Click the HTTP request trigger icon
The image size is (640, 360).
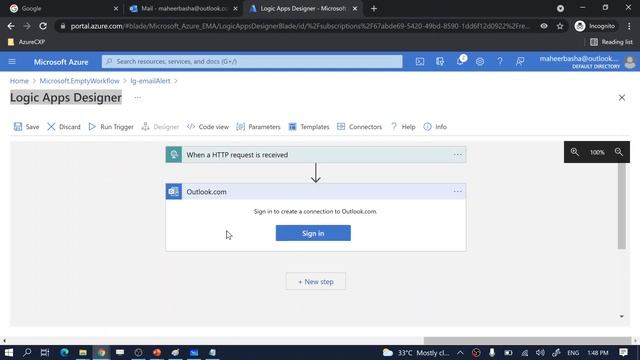tap(174, 155)
